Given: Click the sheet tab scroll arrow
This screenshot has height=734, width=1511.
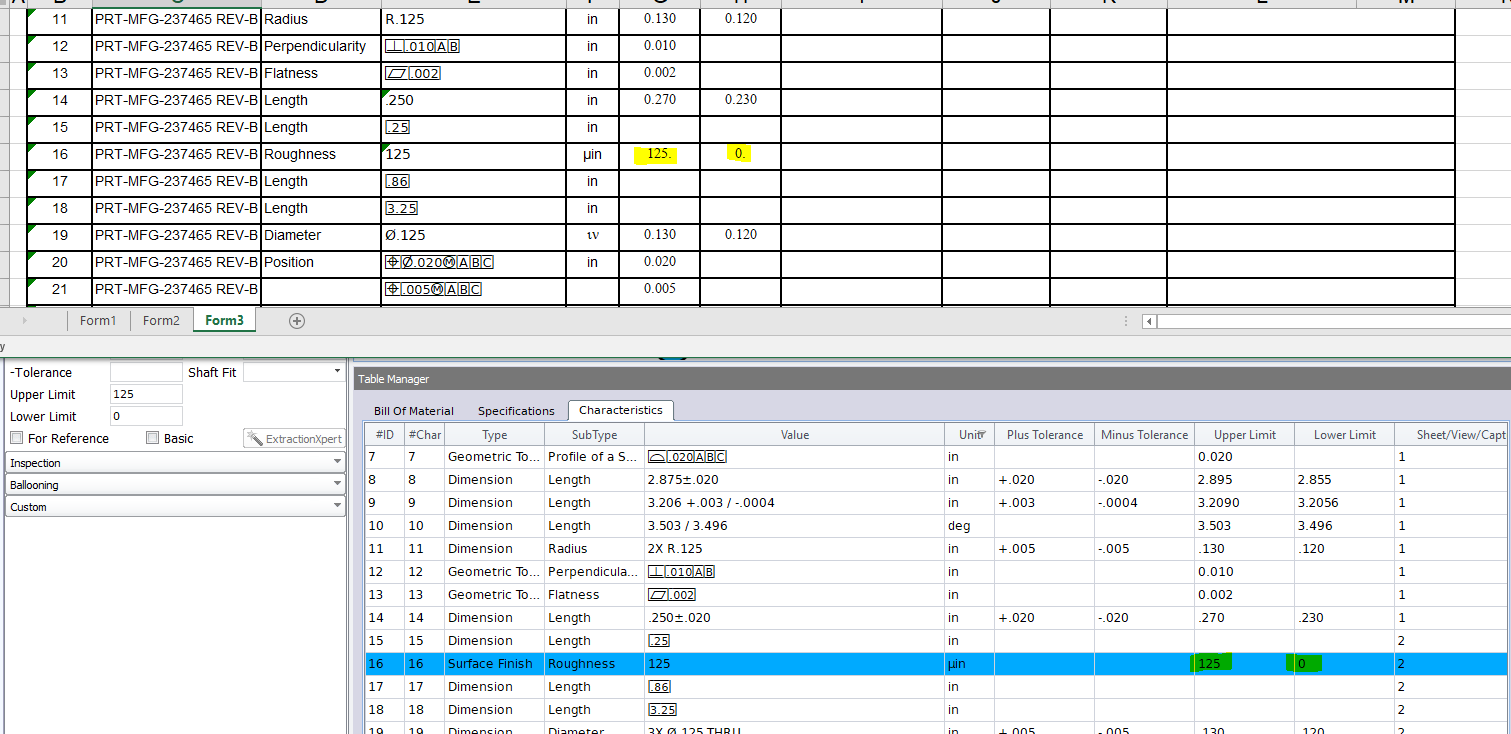Looking at the screenshot, I should pos(24,321).
